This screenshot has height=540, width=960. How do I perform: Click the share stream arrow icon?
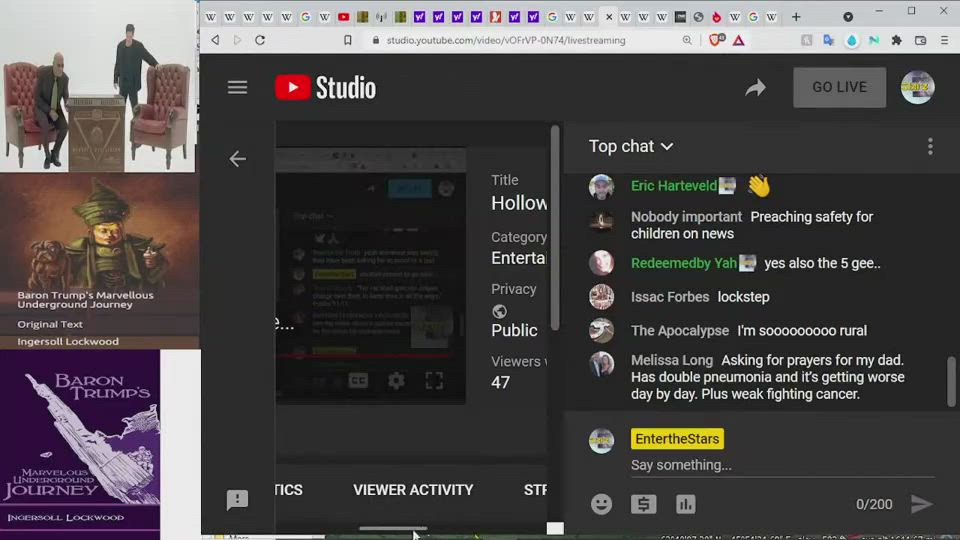(x=755, y=88)
